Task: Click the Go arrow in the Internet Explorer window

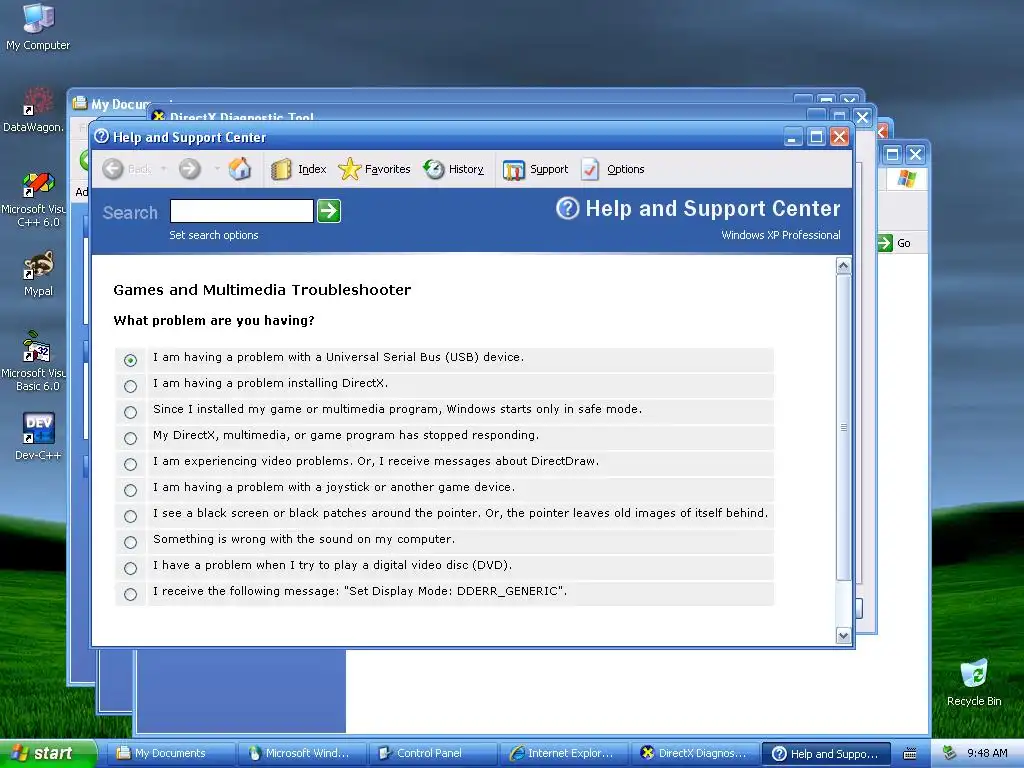Action: [x=885, y=243]
